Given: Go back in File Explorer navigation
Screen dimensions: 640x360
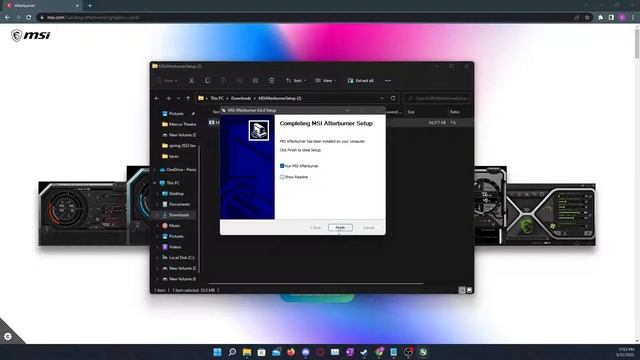Looking at the screenshot, I should 157,98.
